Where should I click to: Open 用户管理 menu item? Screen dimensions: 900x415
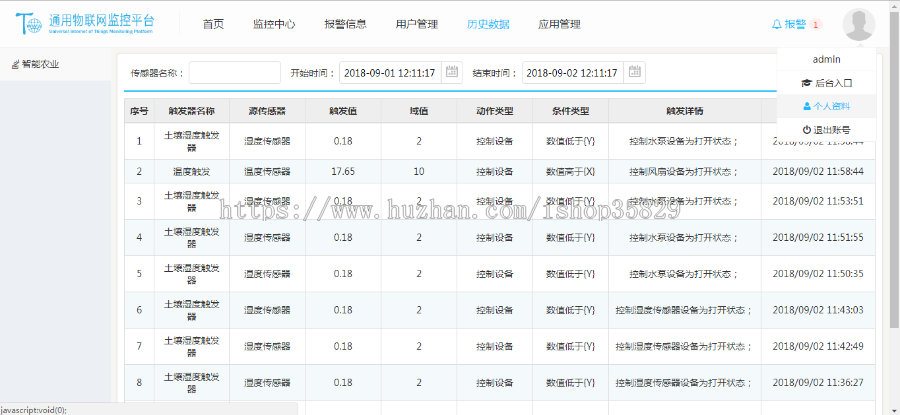[417, 24]
